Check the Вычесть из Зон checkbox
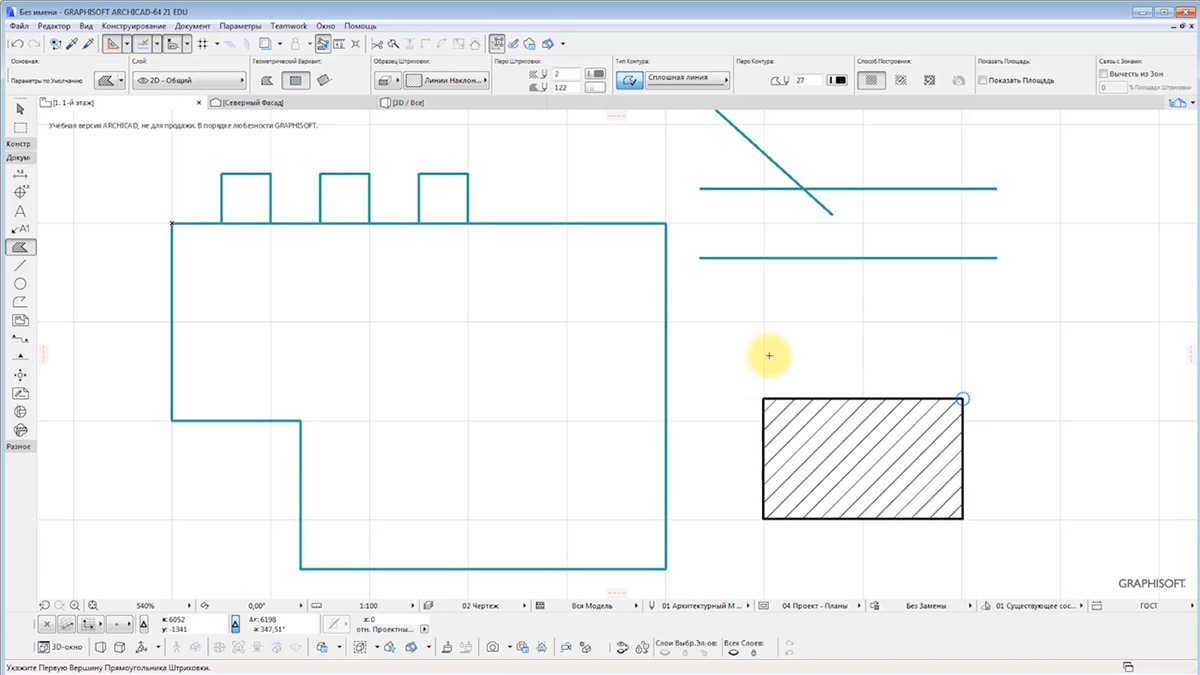 pos(1104,74)
